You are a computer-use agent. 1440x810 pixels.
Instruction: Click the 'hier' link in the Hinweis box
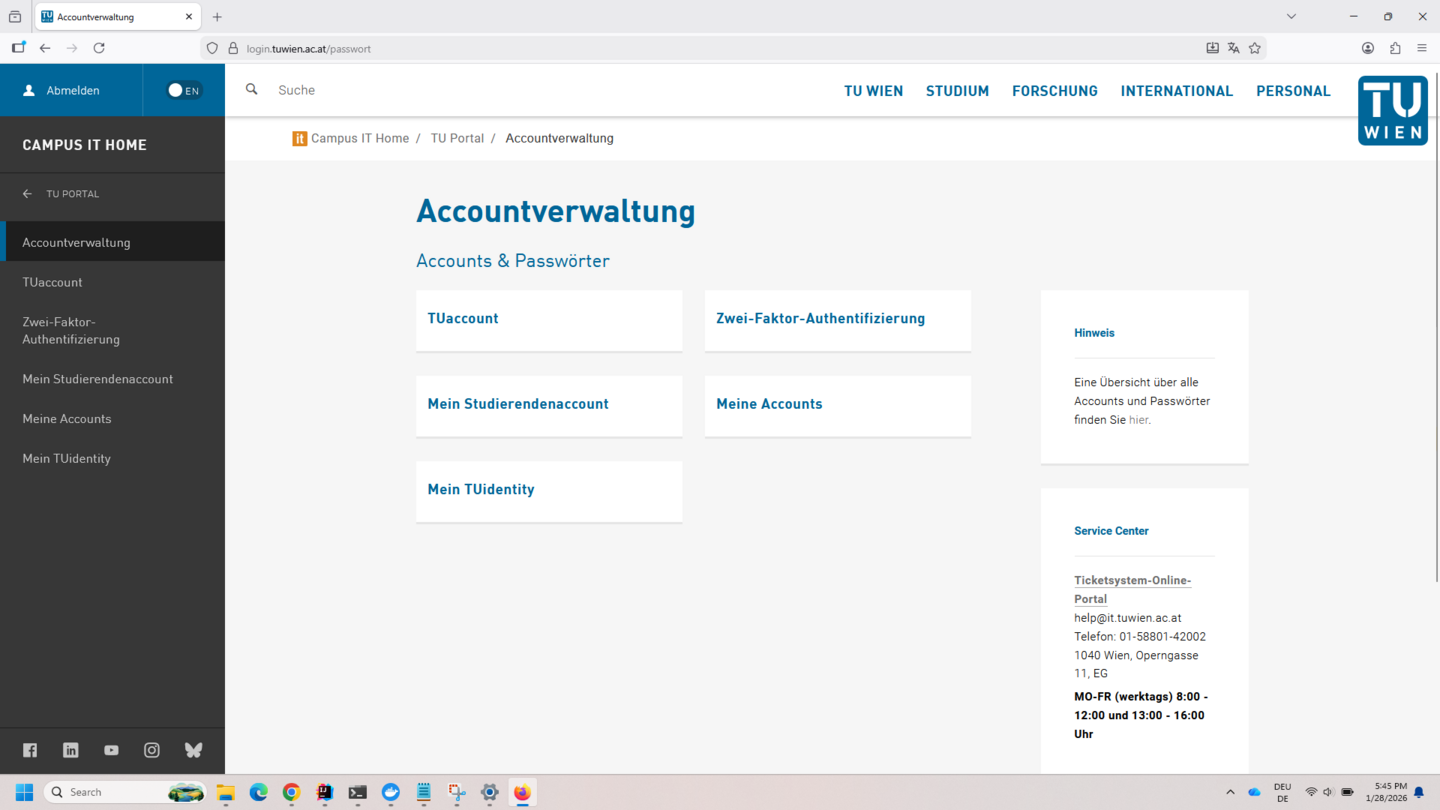[1138, 419]
